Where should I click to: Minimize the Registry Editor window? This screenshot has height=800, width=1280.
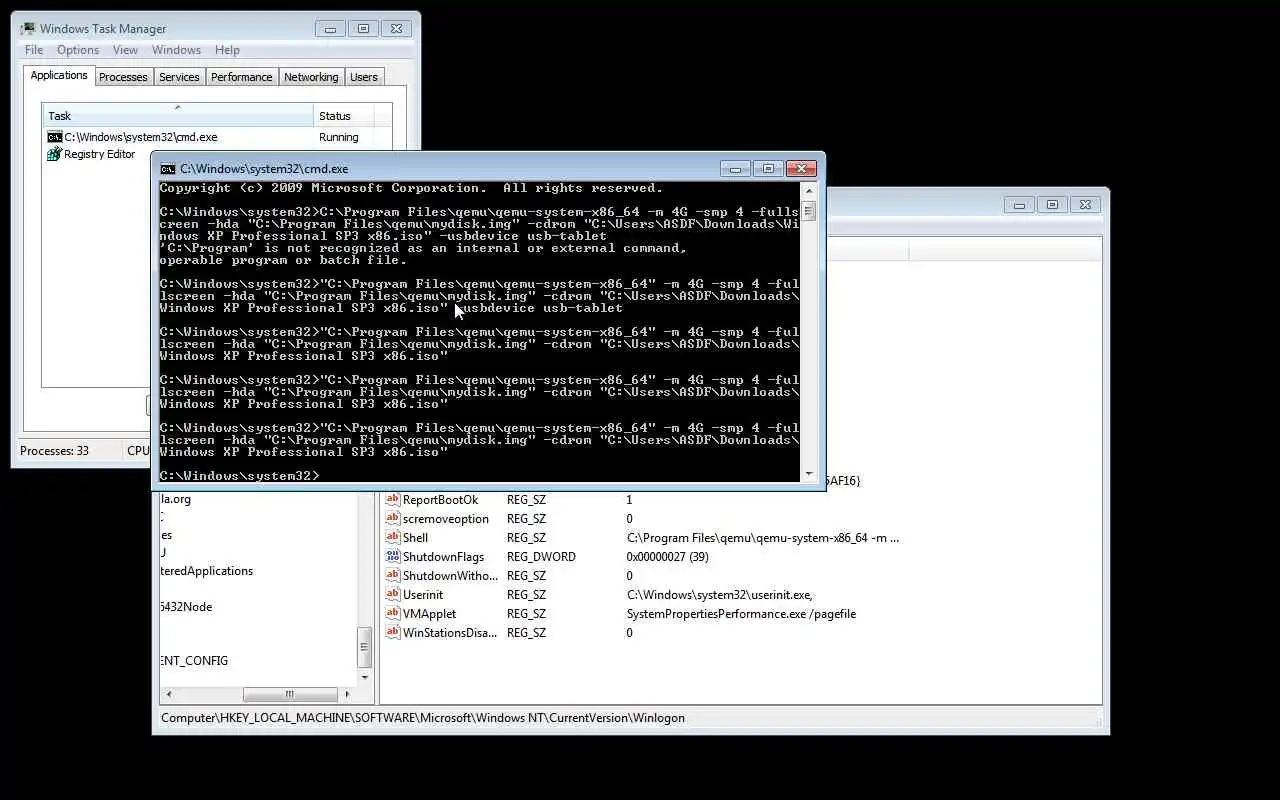1019,204
